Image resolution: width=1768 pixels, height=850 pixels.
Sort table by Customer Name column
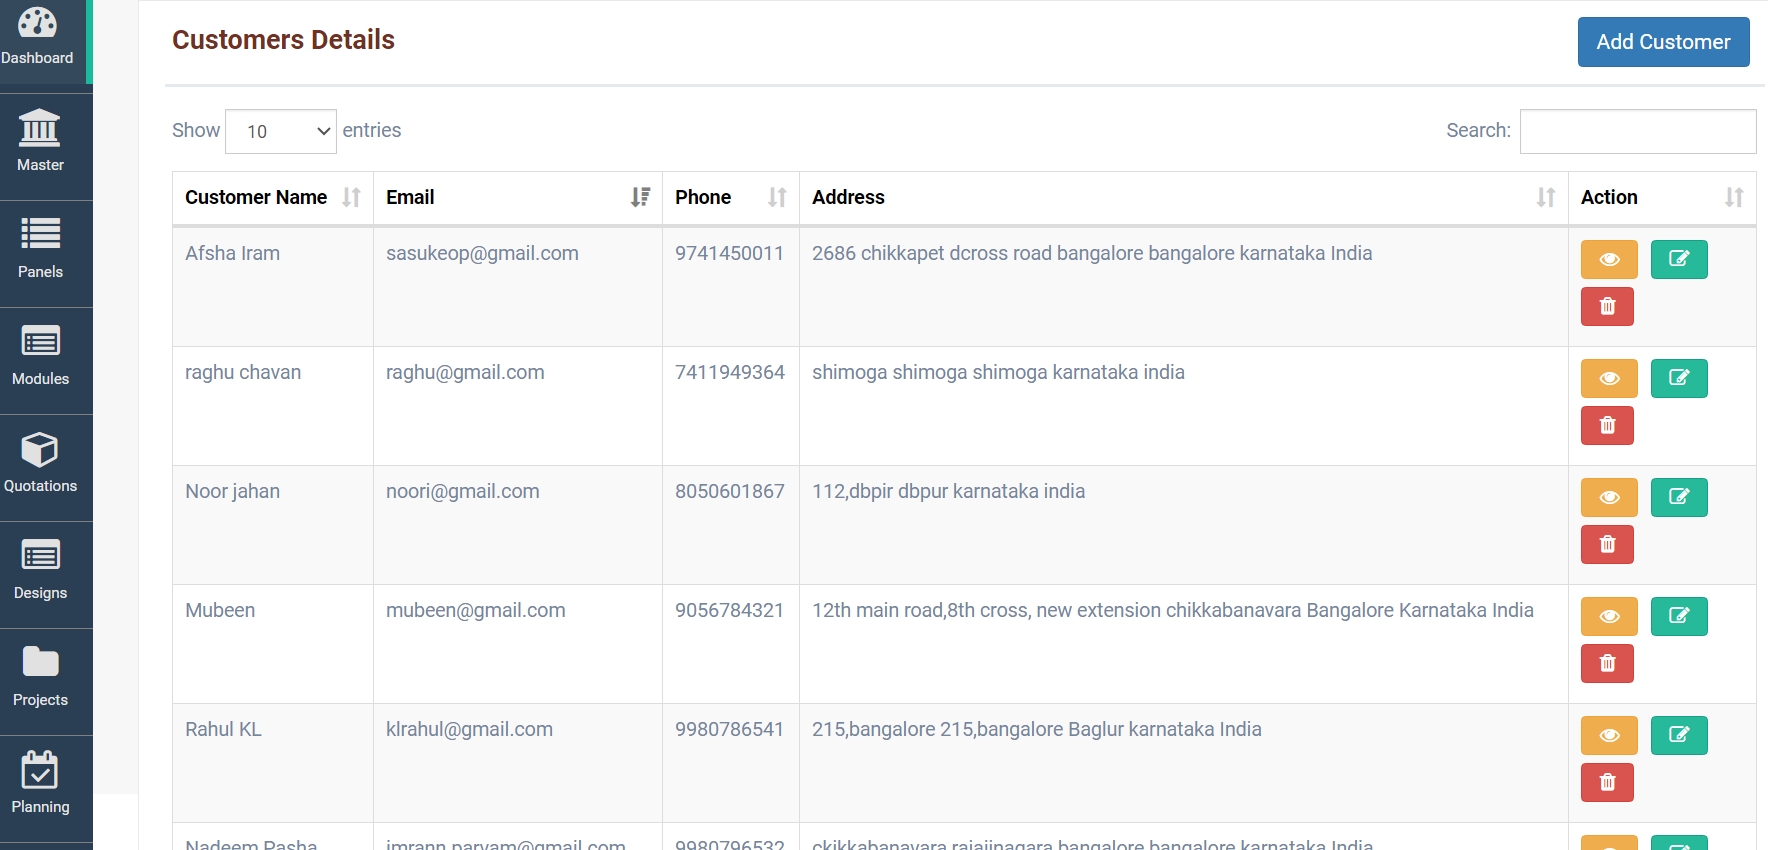(x=273, y=198)
